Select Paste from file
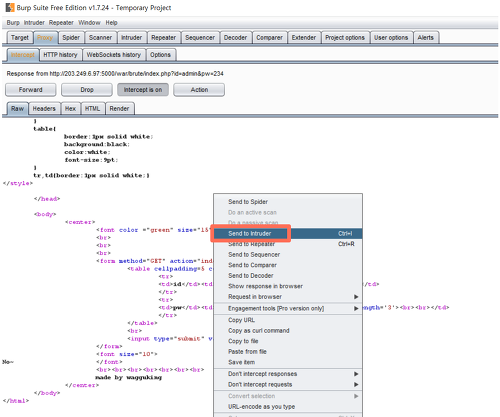 click(288, 352)
